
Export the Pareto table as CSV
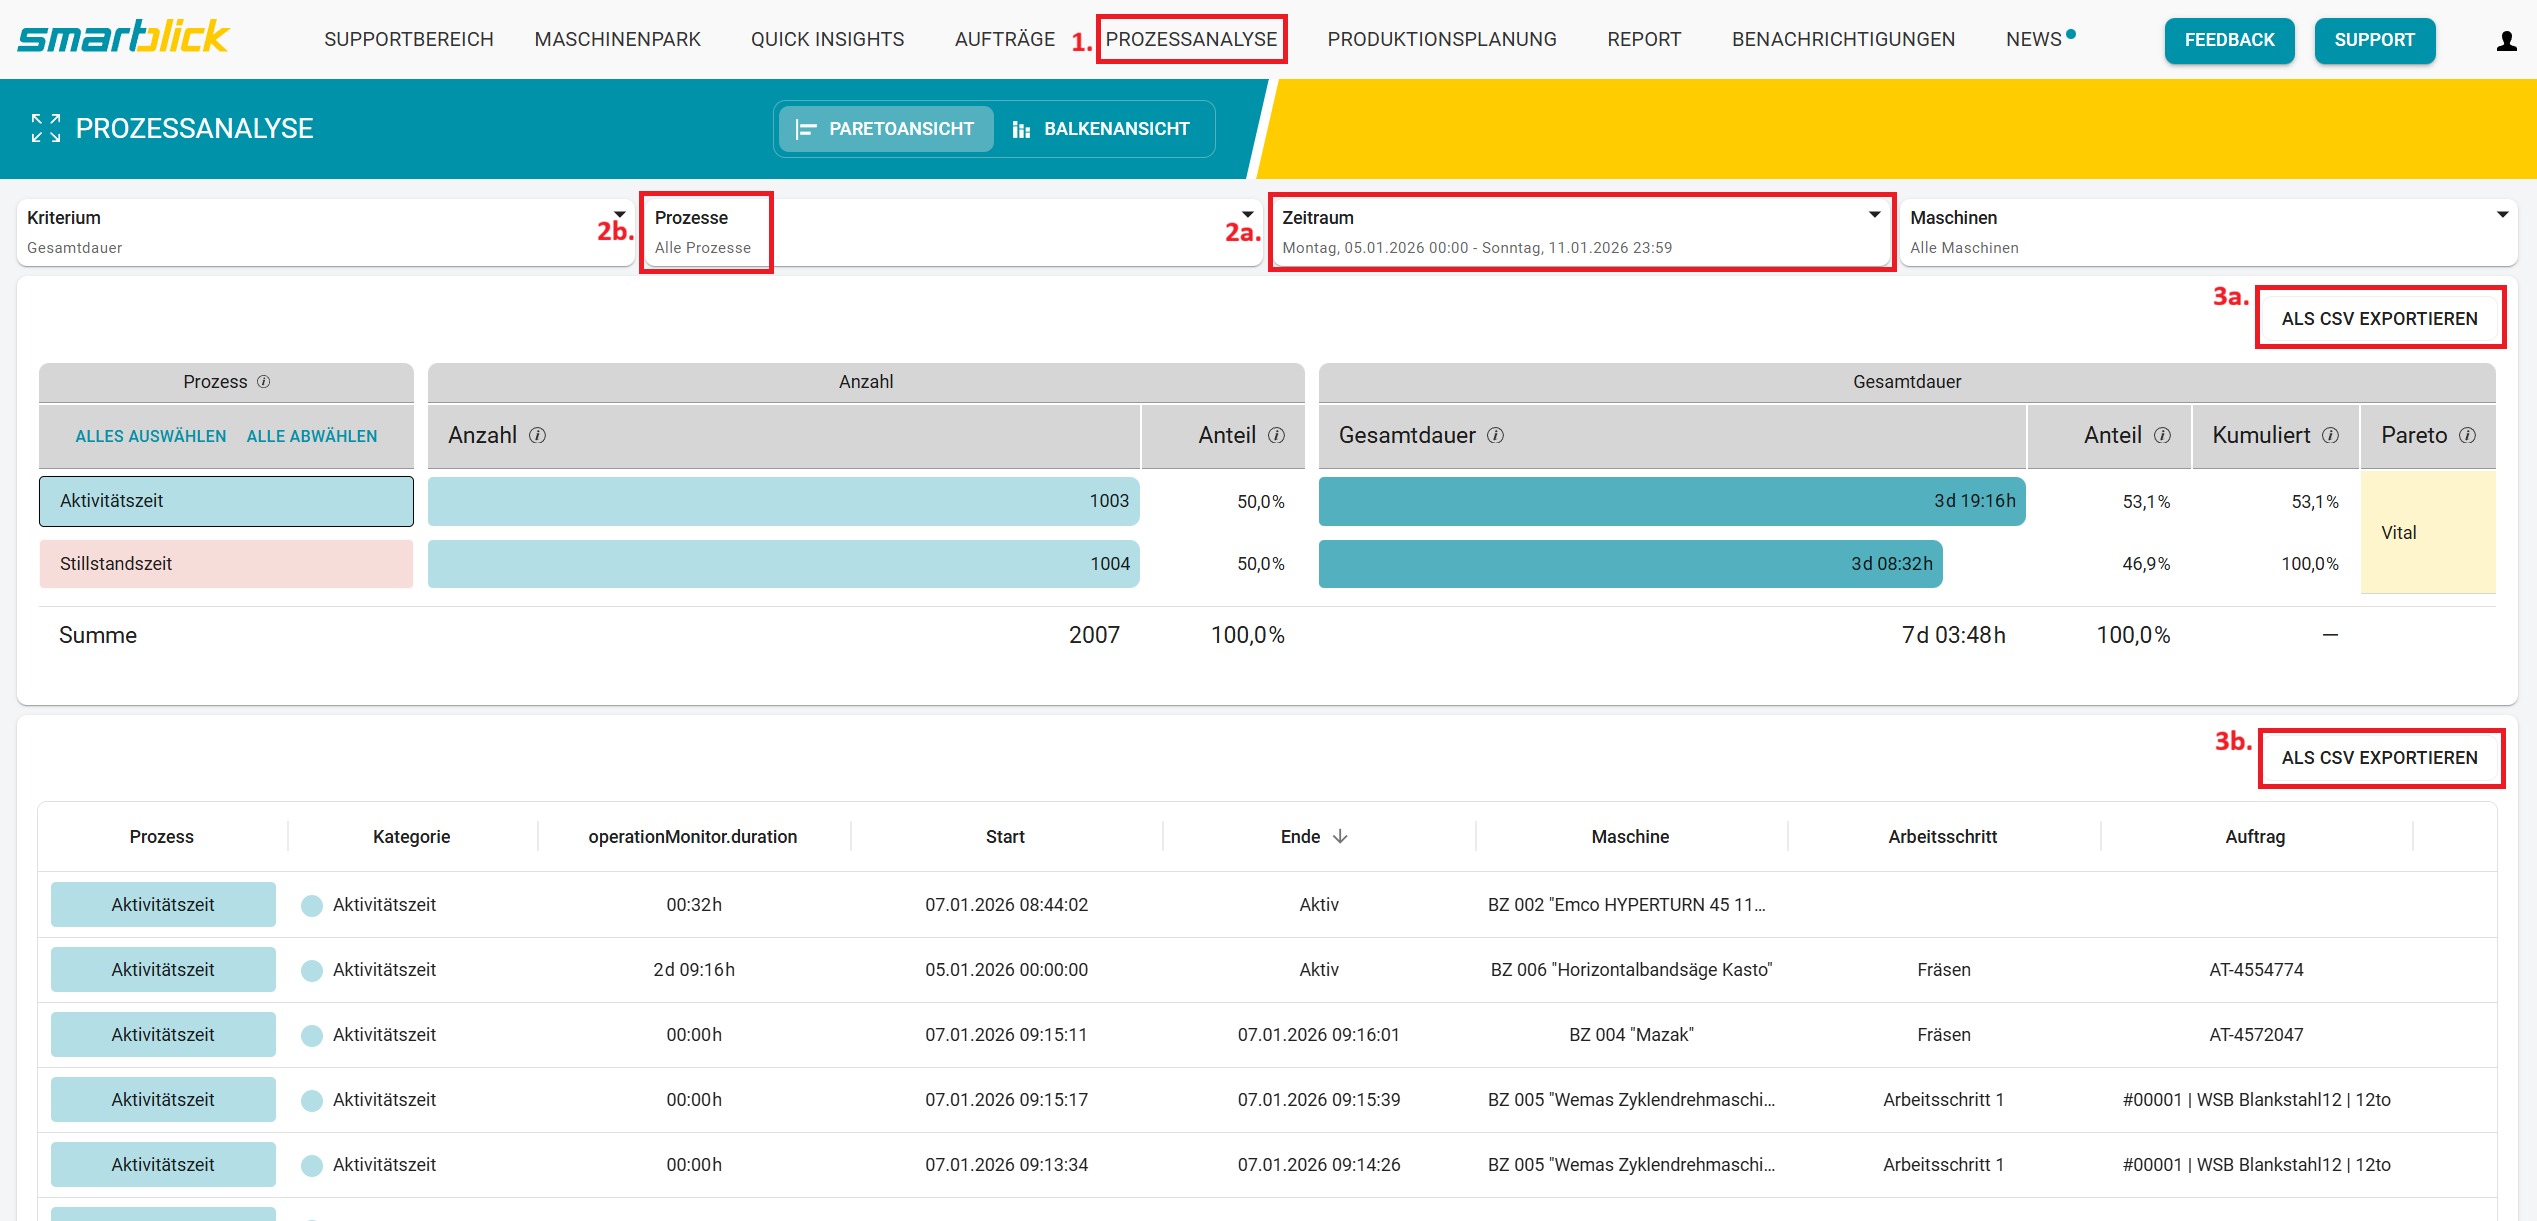(2379, 318)
